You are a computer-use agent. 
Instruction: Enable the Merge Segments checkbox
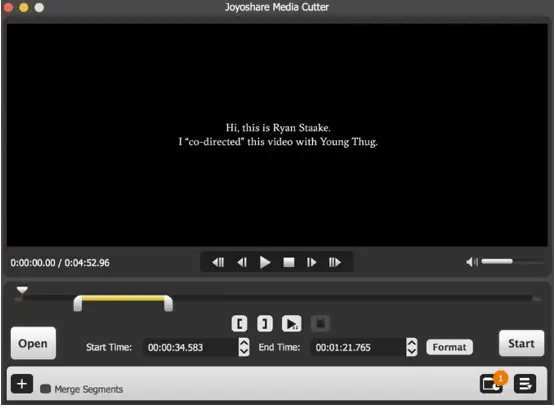coord(45,389)
